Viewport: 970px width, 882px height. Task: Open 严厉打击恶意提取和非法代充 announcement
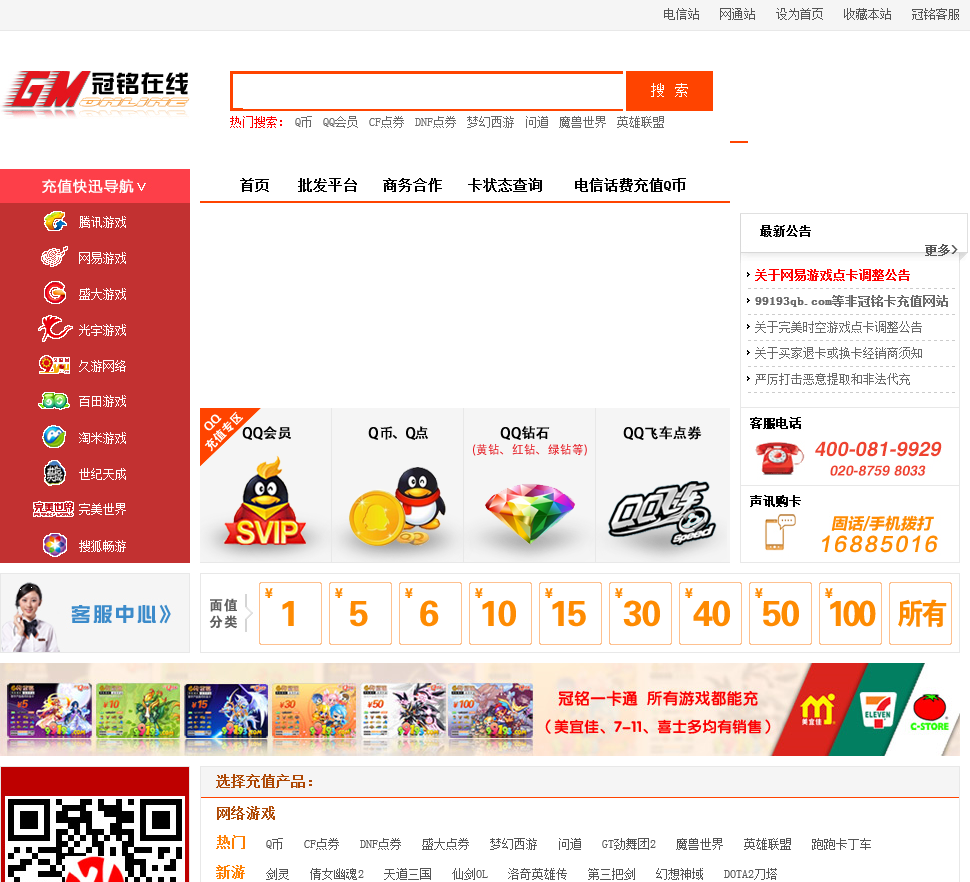coord(832,379)
